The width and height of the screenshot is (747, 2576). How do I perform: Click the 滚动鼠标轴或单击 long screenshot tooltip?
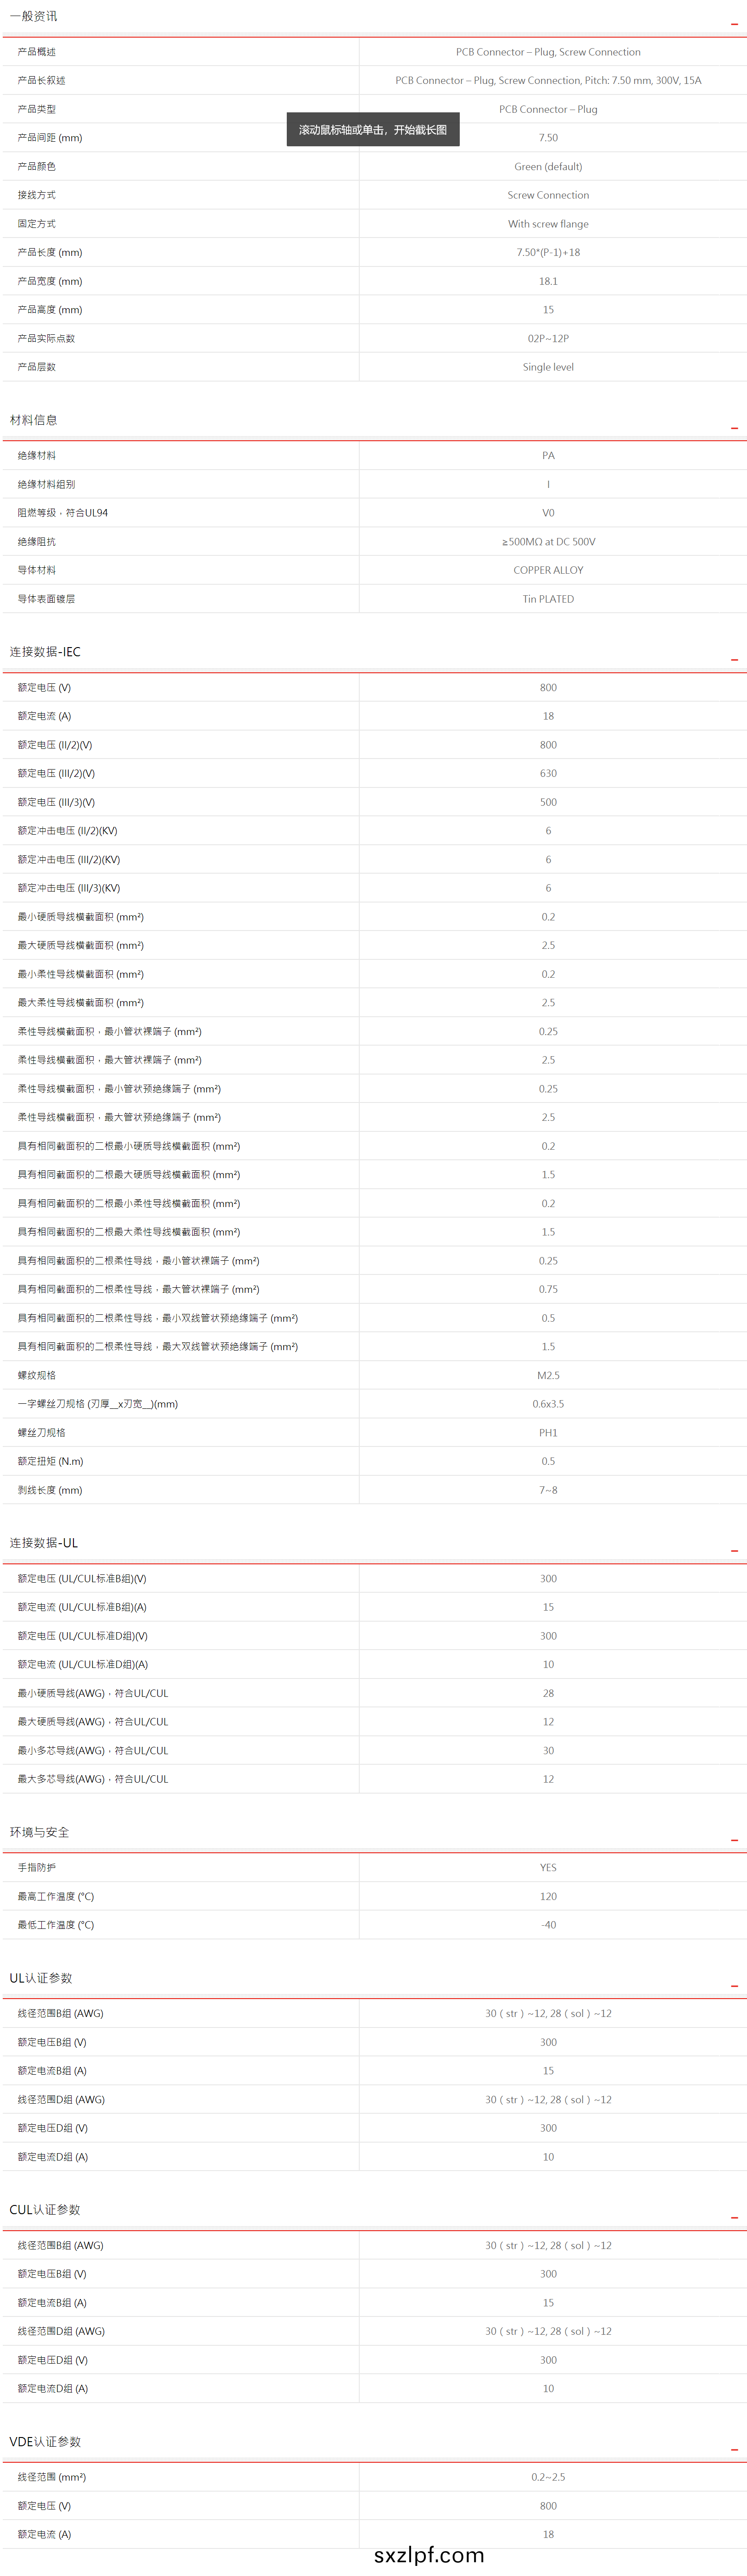[372, 130]
